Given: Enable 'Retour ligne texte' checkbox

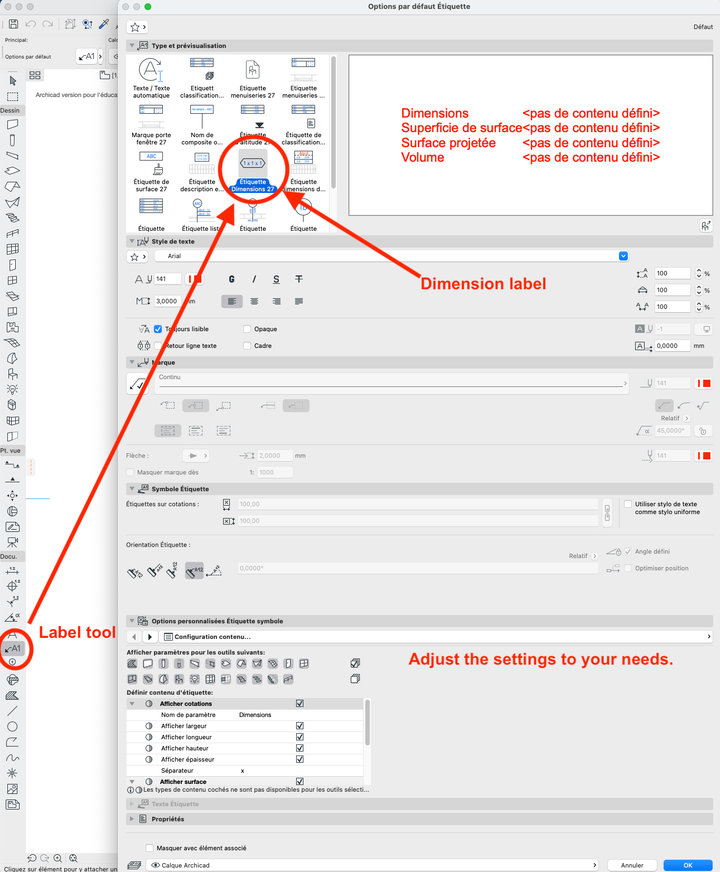Looking at the screenshot, I should pos(158,346).
